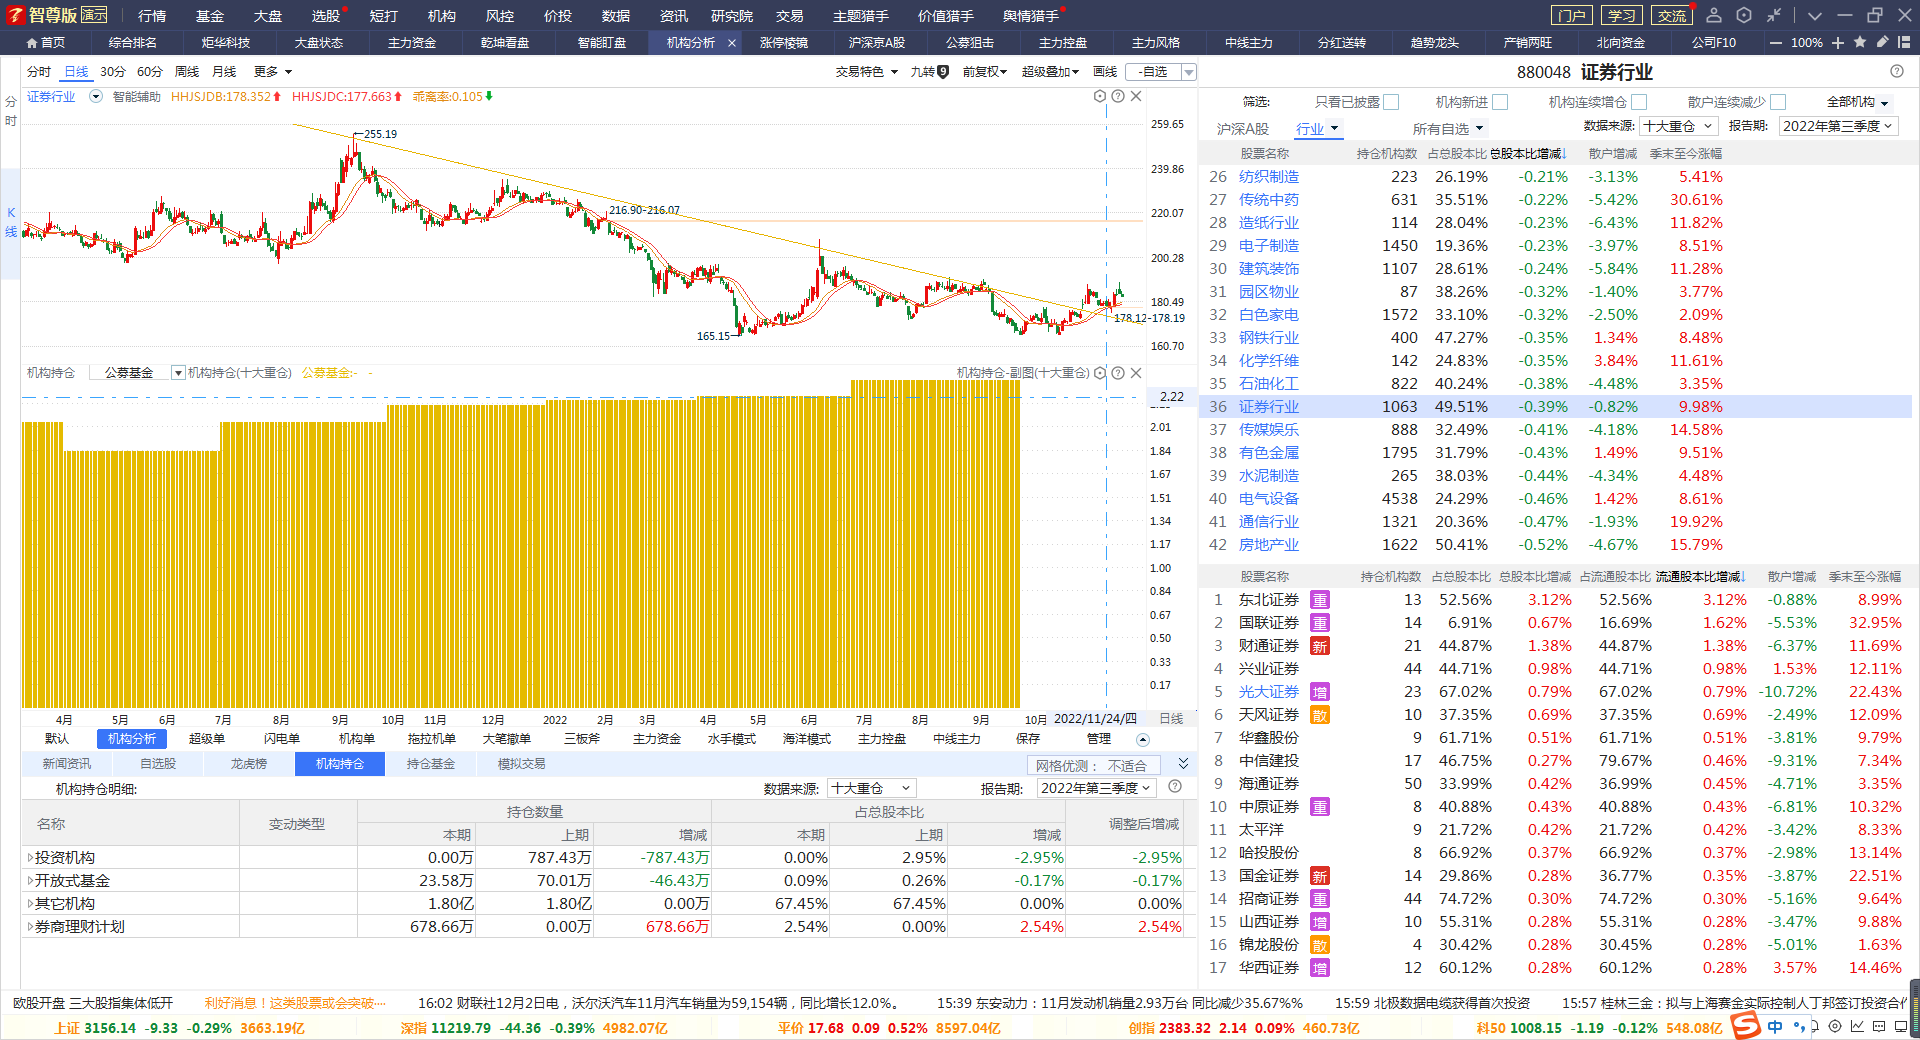Toggle 只看已披露 checkbox
This screenshot has height=1040, width=1920.
point(1391,102)
